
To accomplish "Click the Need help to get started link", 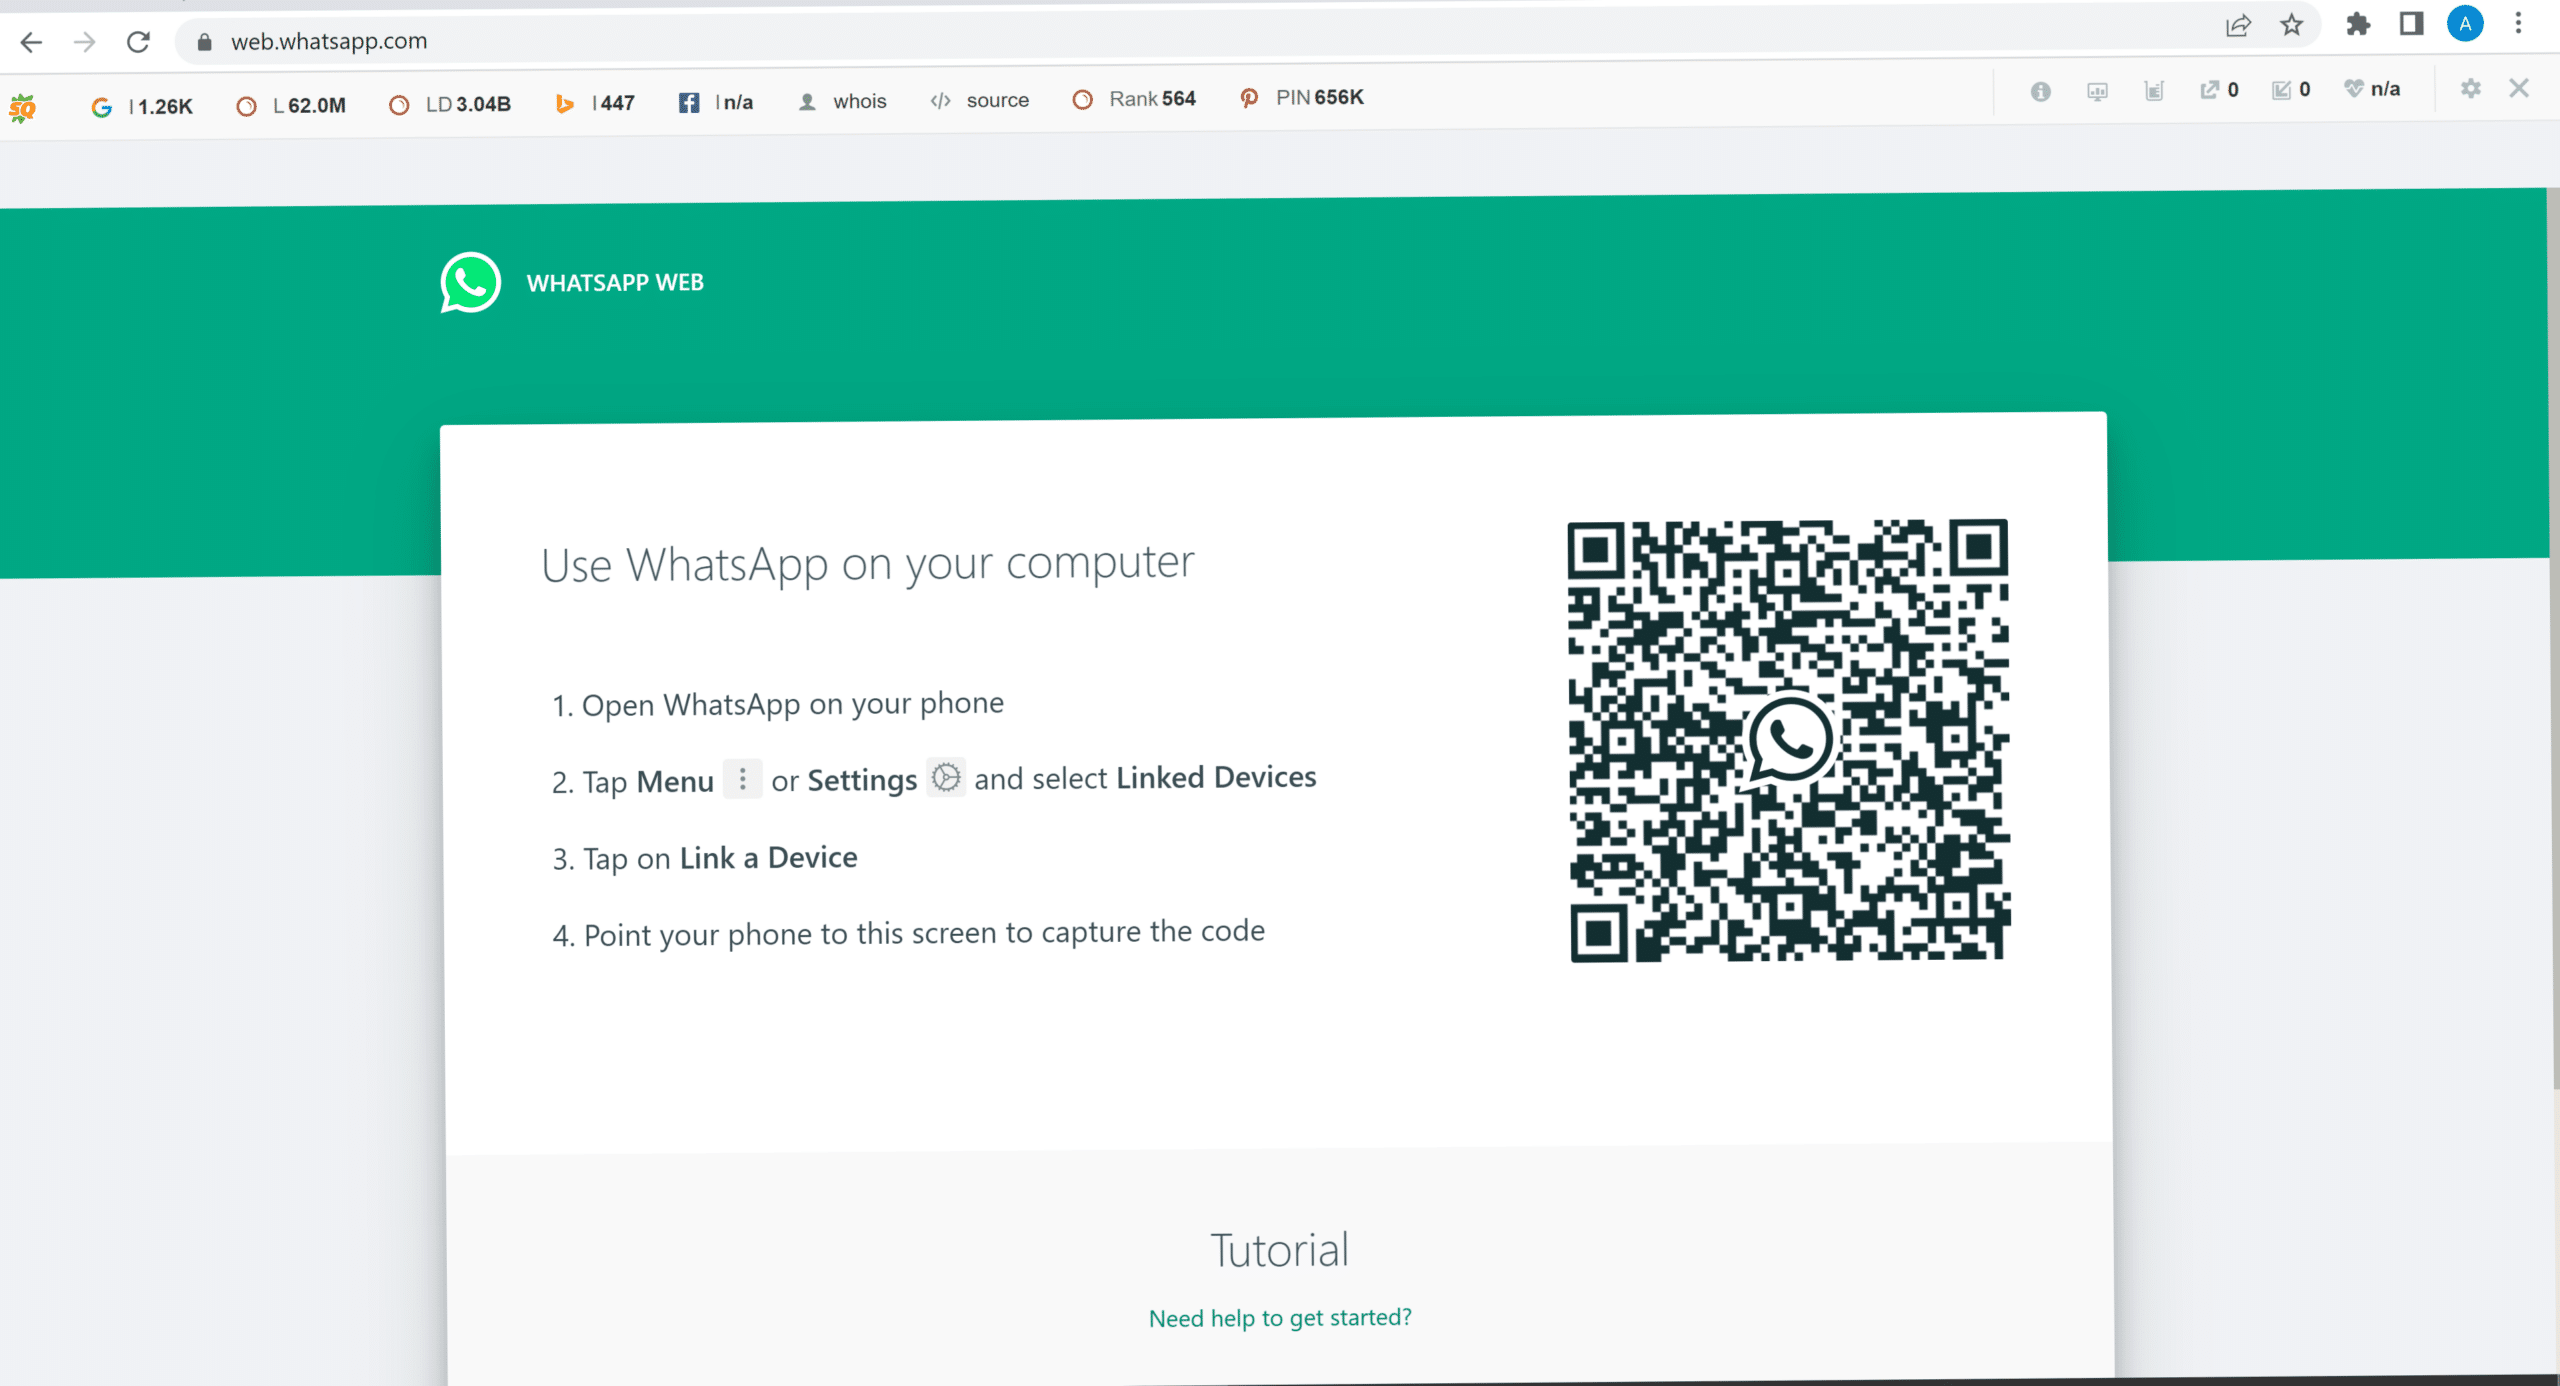I will pyautogui.click(x=1280, y=1317).
